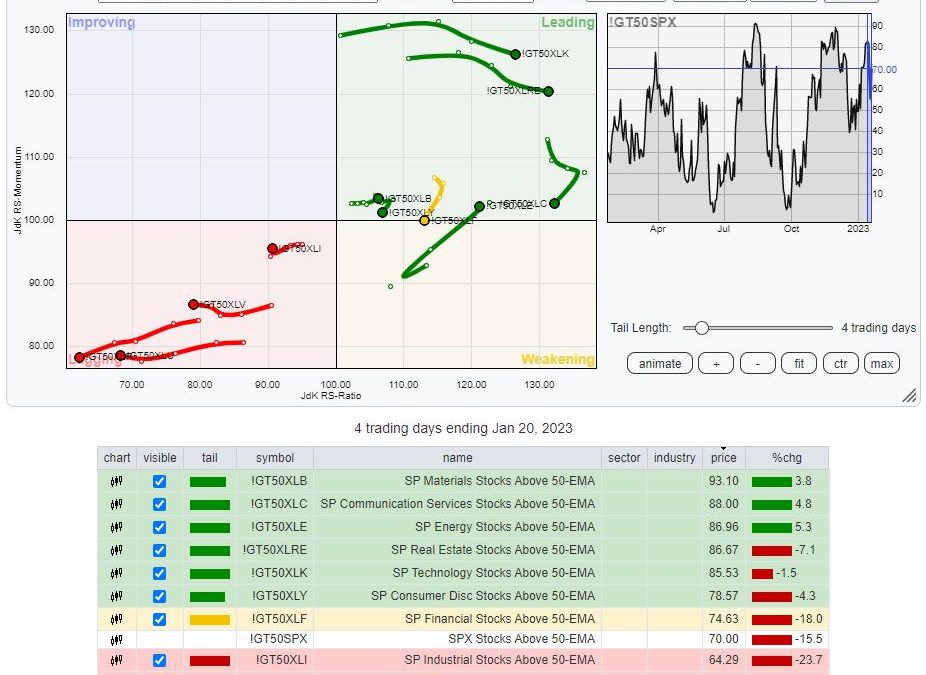Viewport: 926px width, 675px height.
Task: Sort table by price column header
Action: pyautogui.click(x=723, y=458)
